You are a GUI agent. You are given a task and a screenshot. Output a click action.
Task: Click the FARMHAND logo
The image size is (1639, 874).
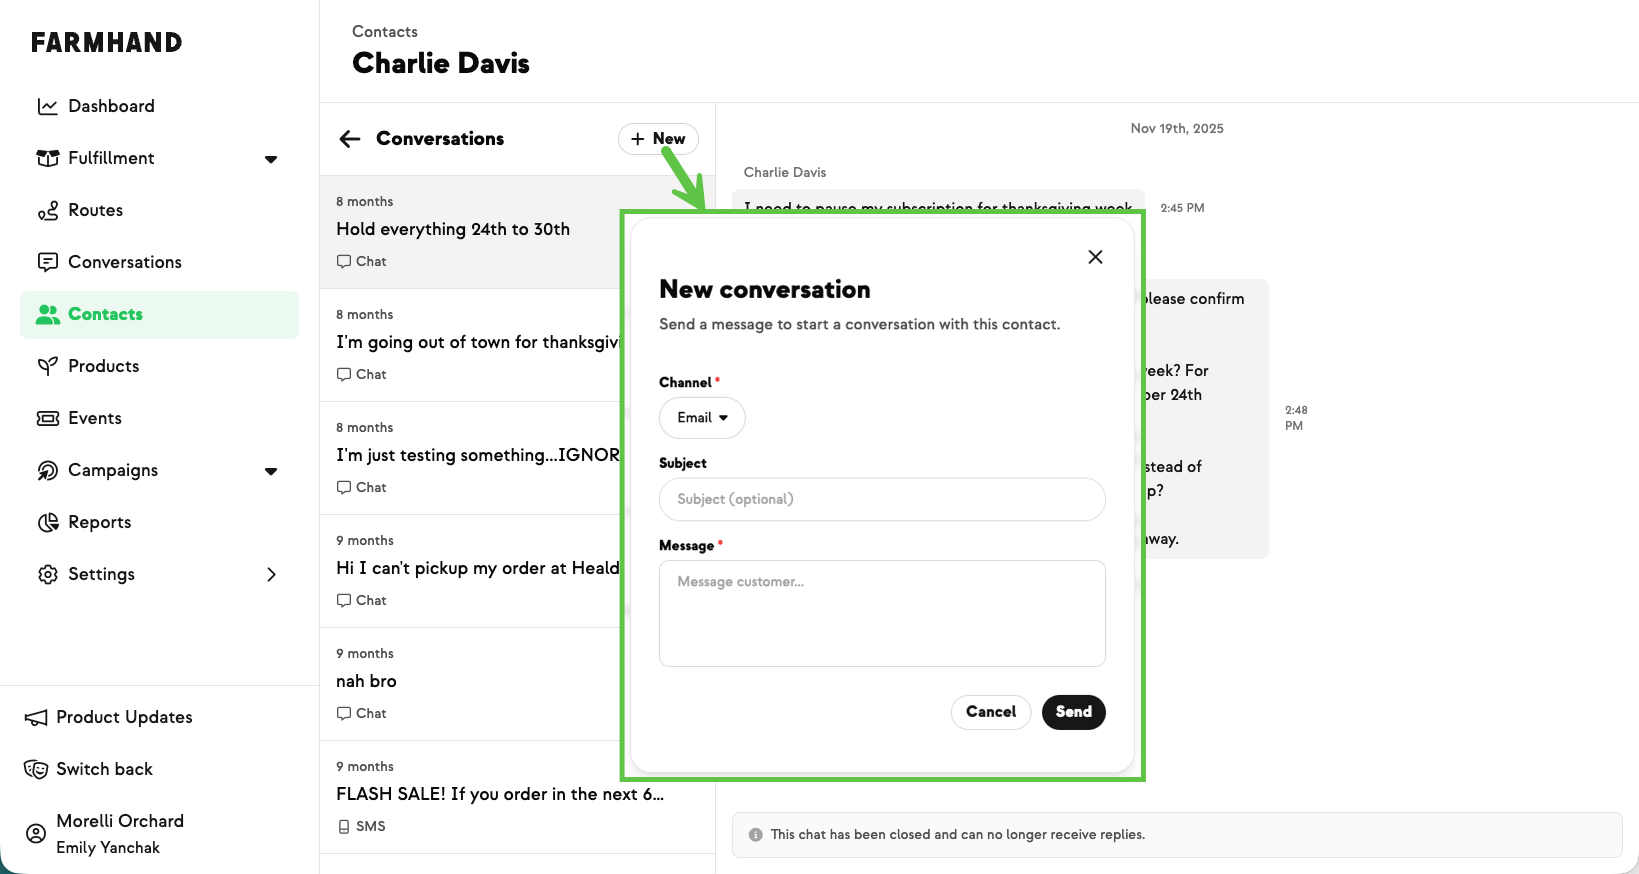106,42
